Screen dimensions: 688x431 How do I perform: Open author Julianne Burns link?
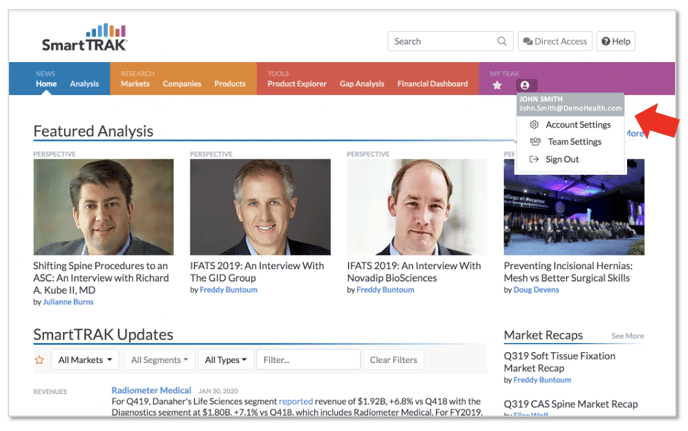[68, 302]
